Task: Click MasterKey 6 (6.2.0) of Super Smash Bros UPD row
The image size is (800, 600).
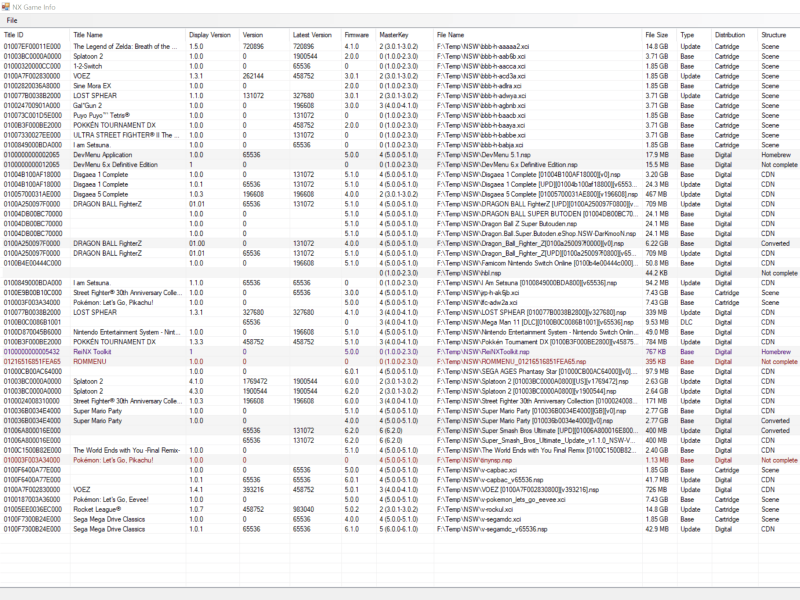Action: click(x=391, y=431)
